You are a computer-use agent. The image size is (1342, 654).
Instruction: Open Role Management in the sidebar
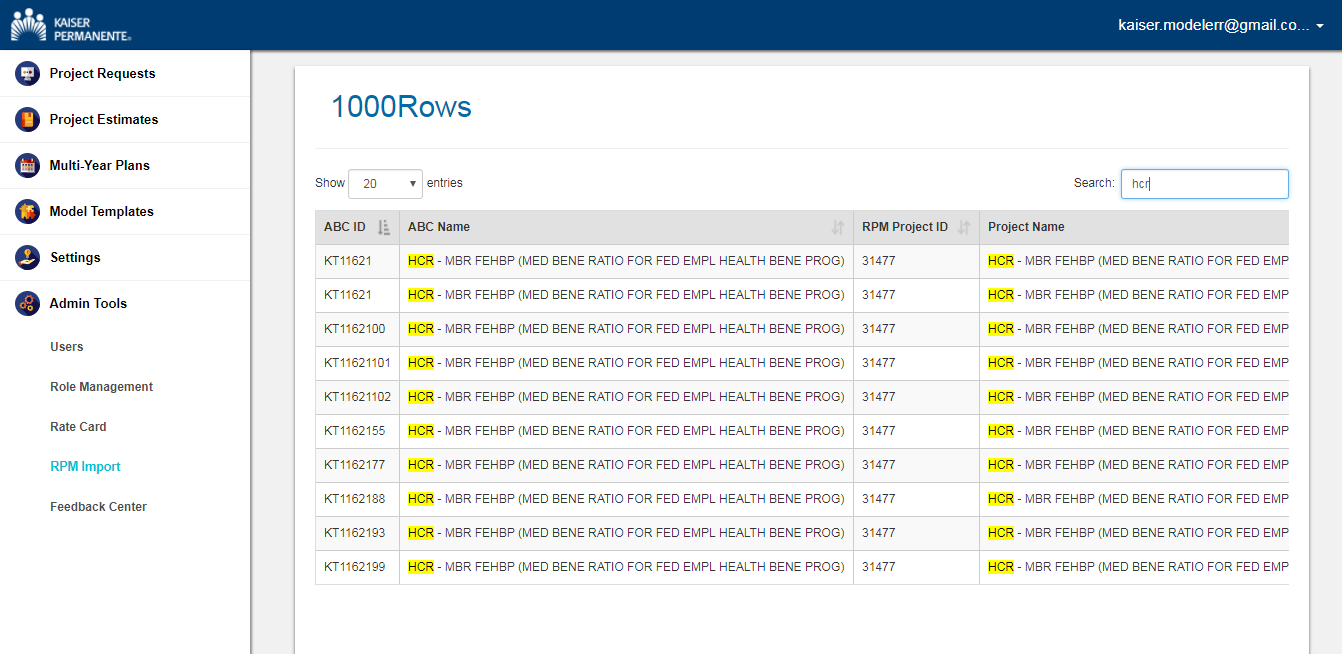101,387
